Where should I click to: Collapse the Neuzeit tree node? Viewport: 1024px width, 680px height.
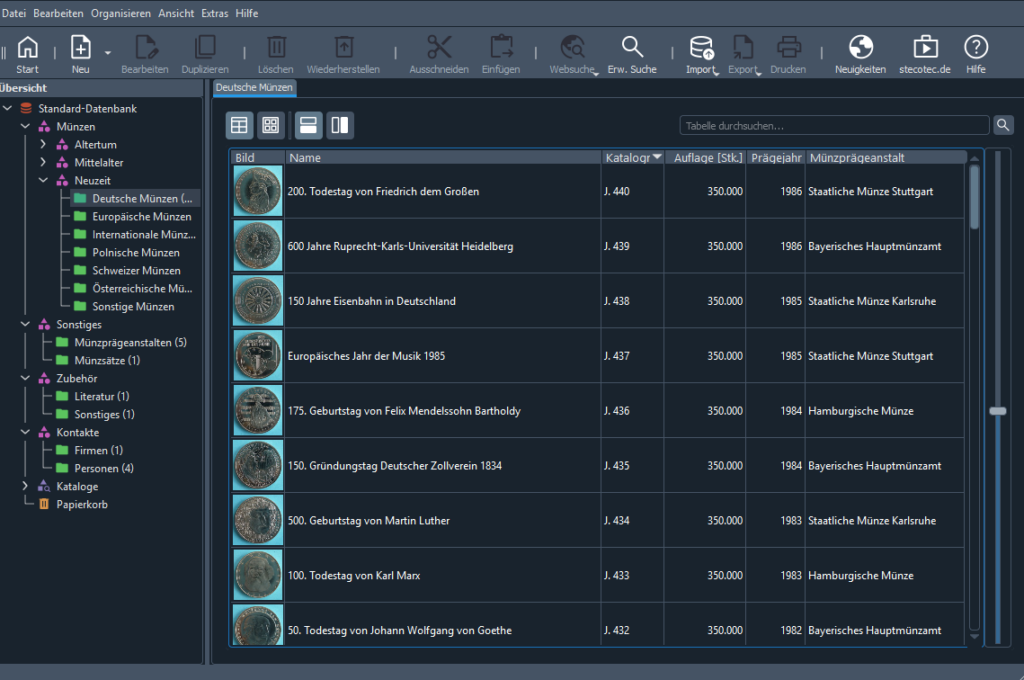pos(43,181)
